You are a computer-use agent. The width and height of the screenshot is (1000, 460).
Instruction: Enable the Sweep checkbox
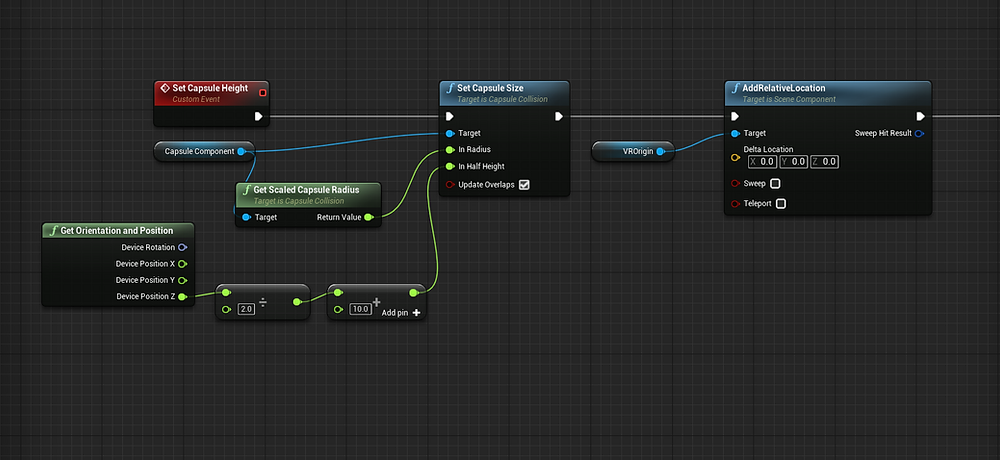click(x=775, y=184)
